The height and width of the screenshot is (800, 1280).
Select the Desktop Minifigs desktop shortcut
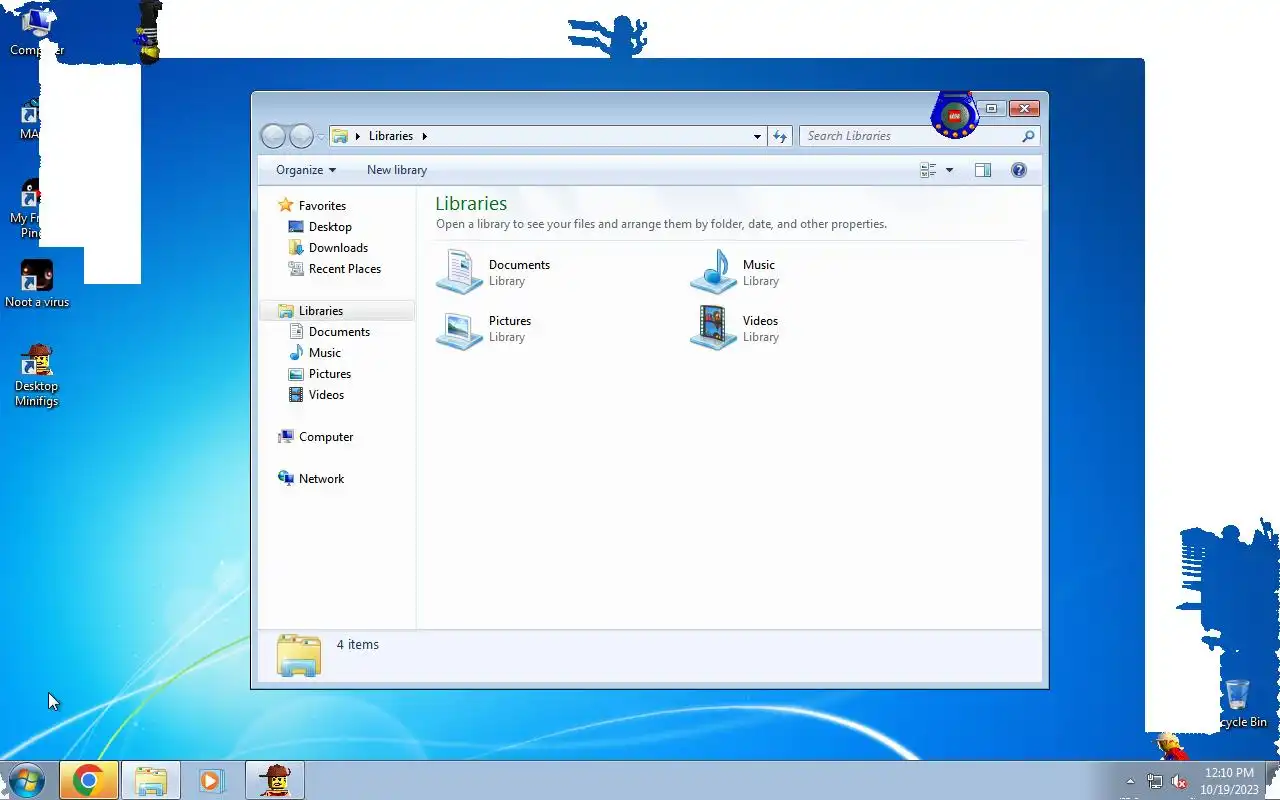37,376
